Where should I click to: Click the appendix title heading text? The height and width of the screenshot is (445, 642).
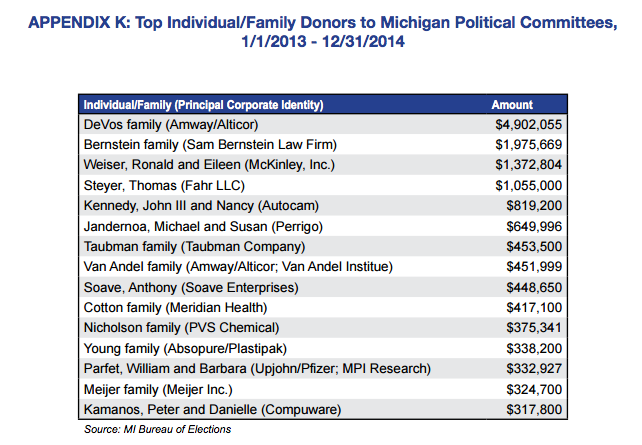coord(319,36)
